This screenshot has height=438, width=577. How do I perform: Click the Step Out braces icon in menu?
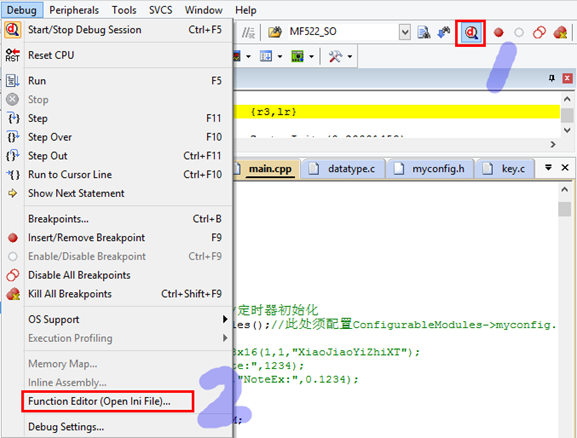point(13,156)
